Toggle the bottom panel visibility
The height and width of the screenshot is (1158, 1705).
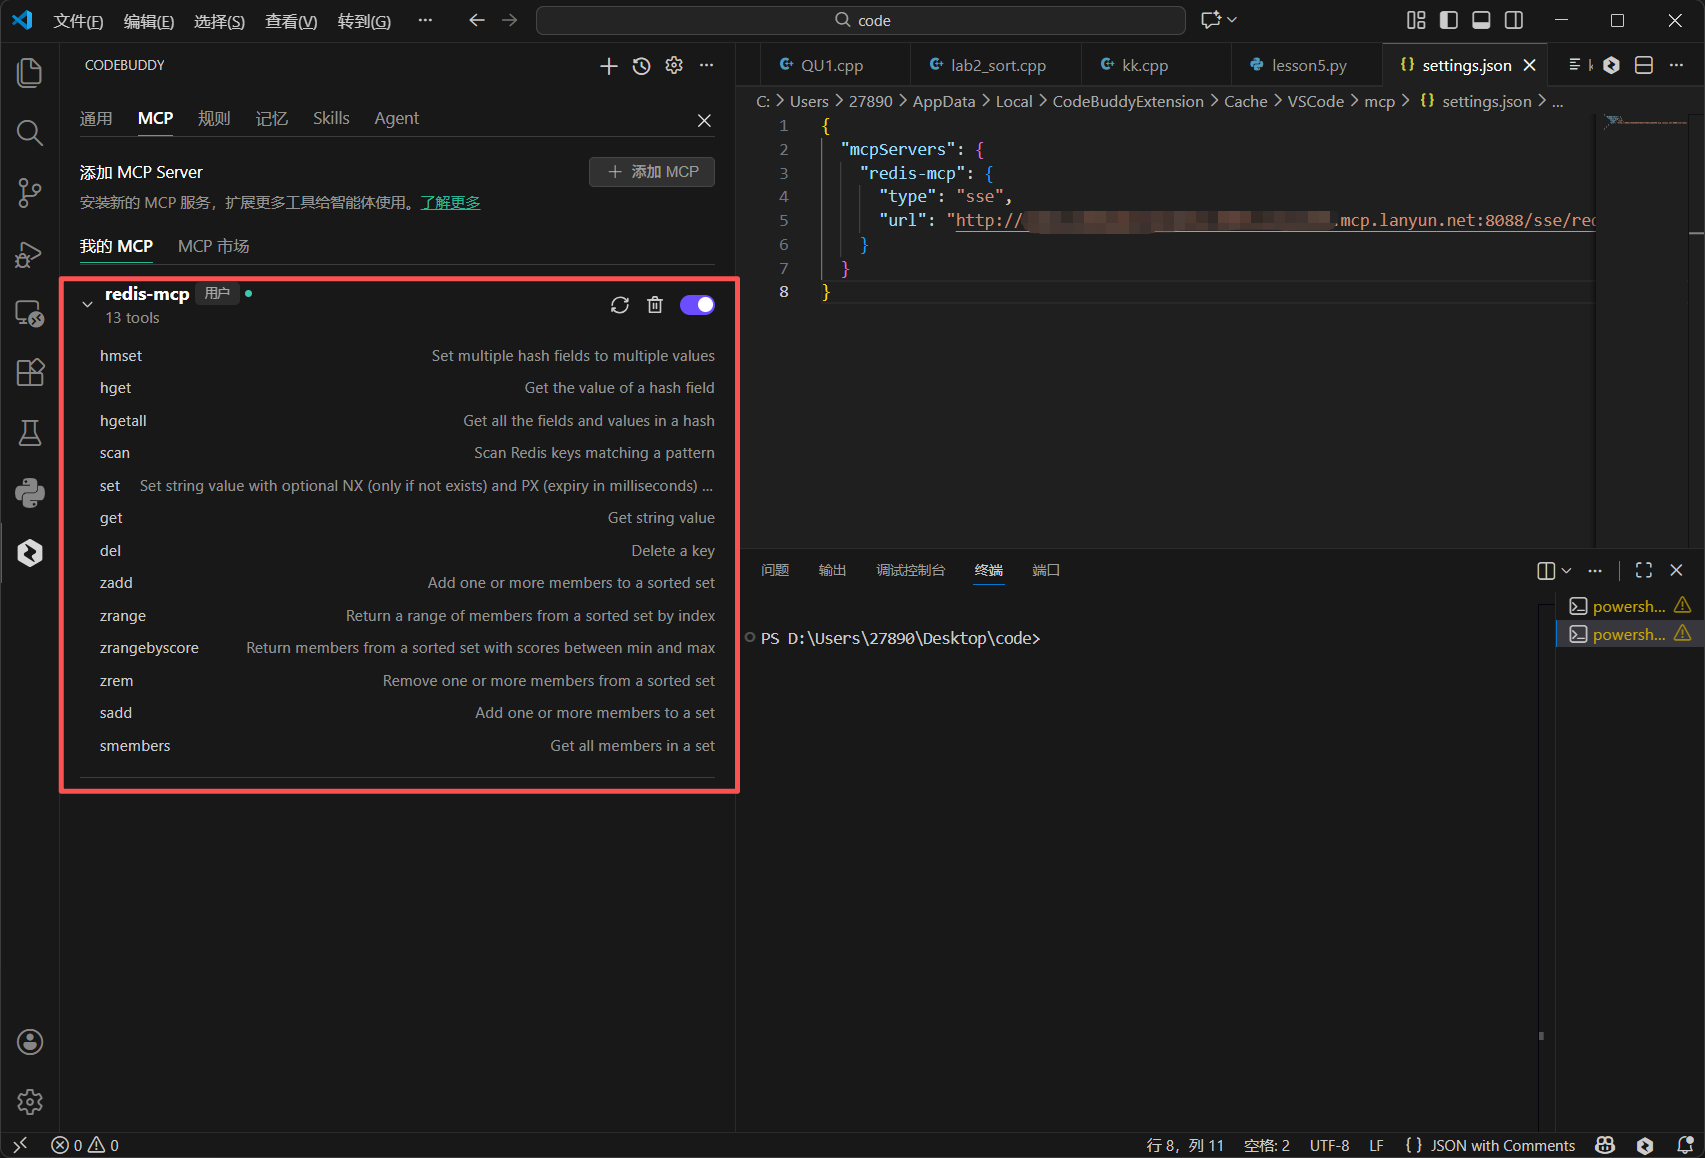click(1481, 20)
